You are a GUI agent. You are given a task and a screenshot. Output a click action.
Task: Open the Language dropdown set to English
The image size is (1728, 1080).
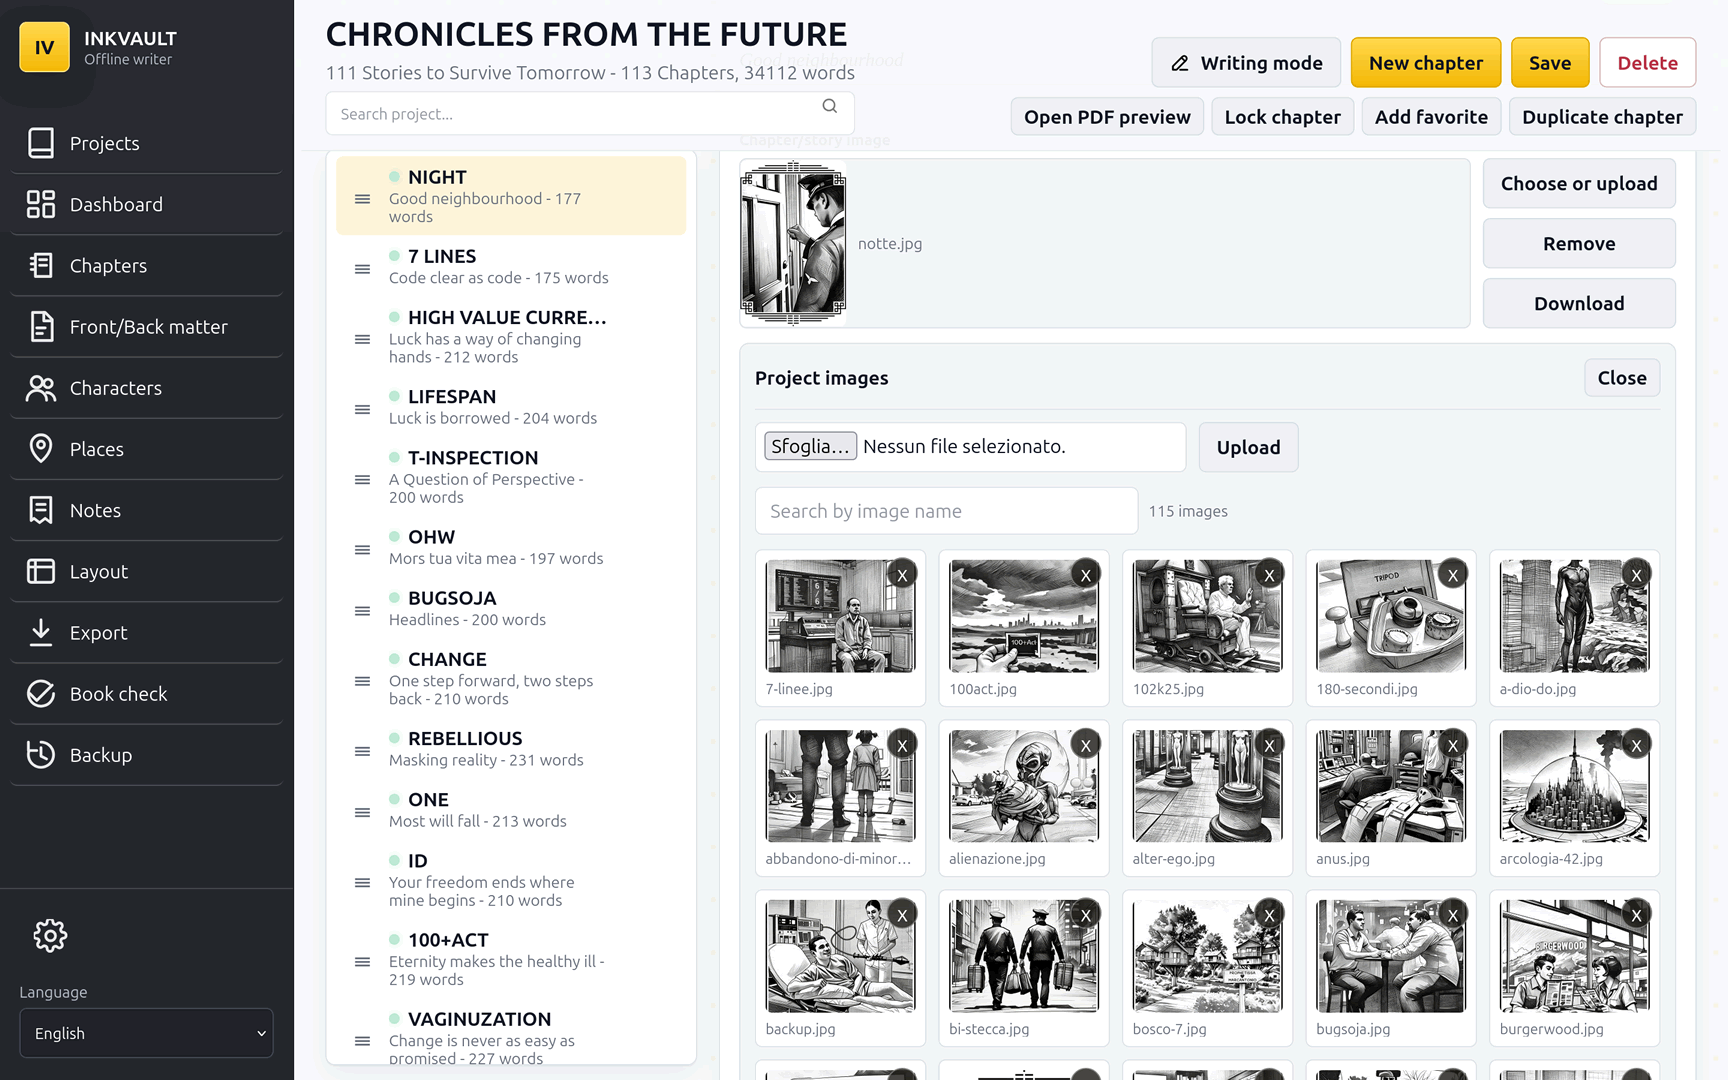[146, 1033]
